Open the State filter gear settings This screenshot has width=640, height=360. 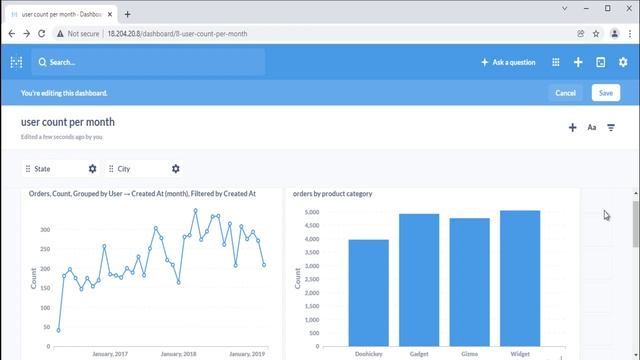tap(93, 169)
